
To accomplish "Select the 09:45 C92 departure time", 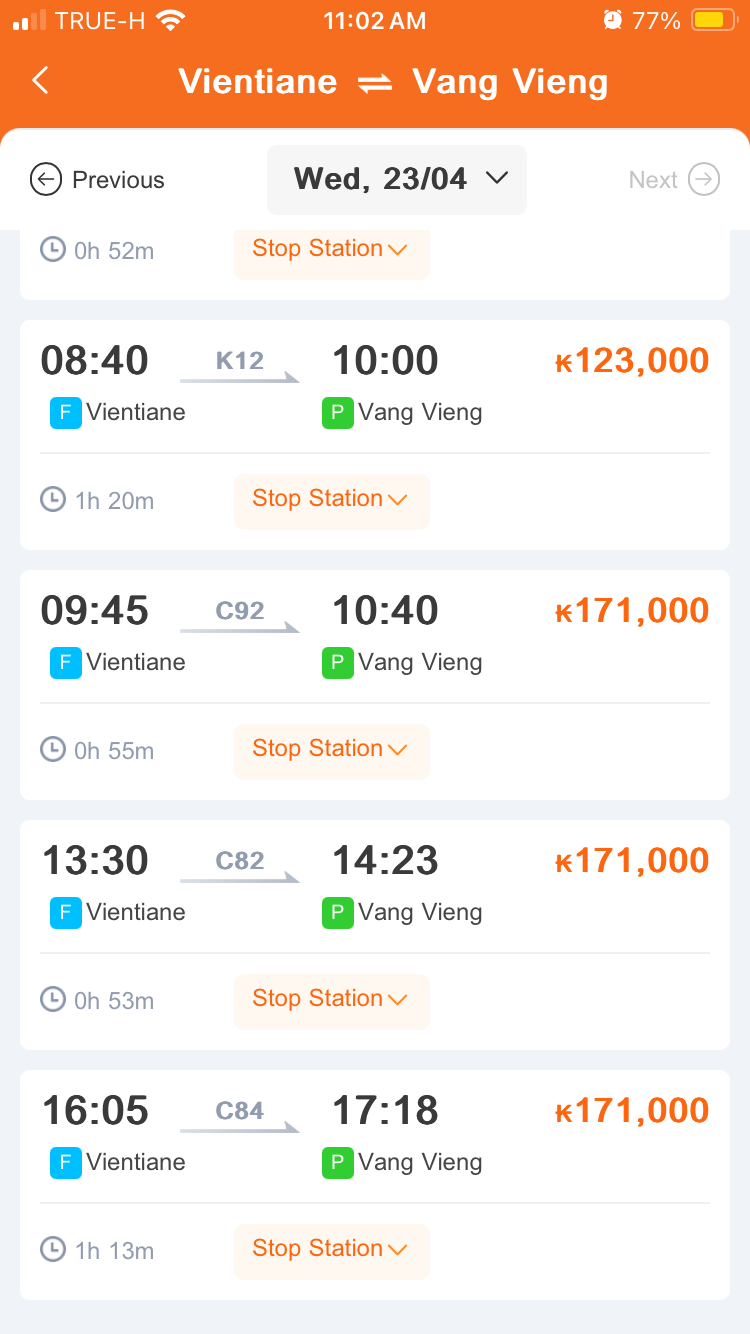I will (95, 611).
